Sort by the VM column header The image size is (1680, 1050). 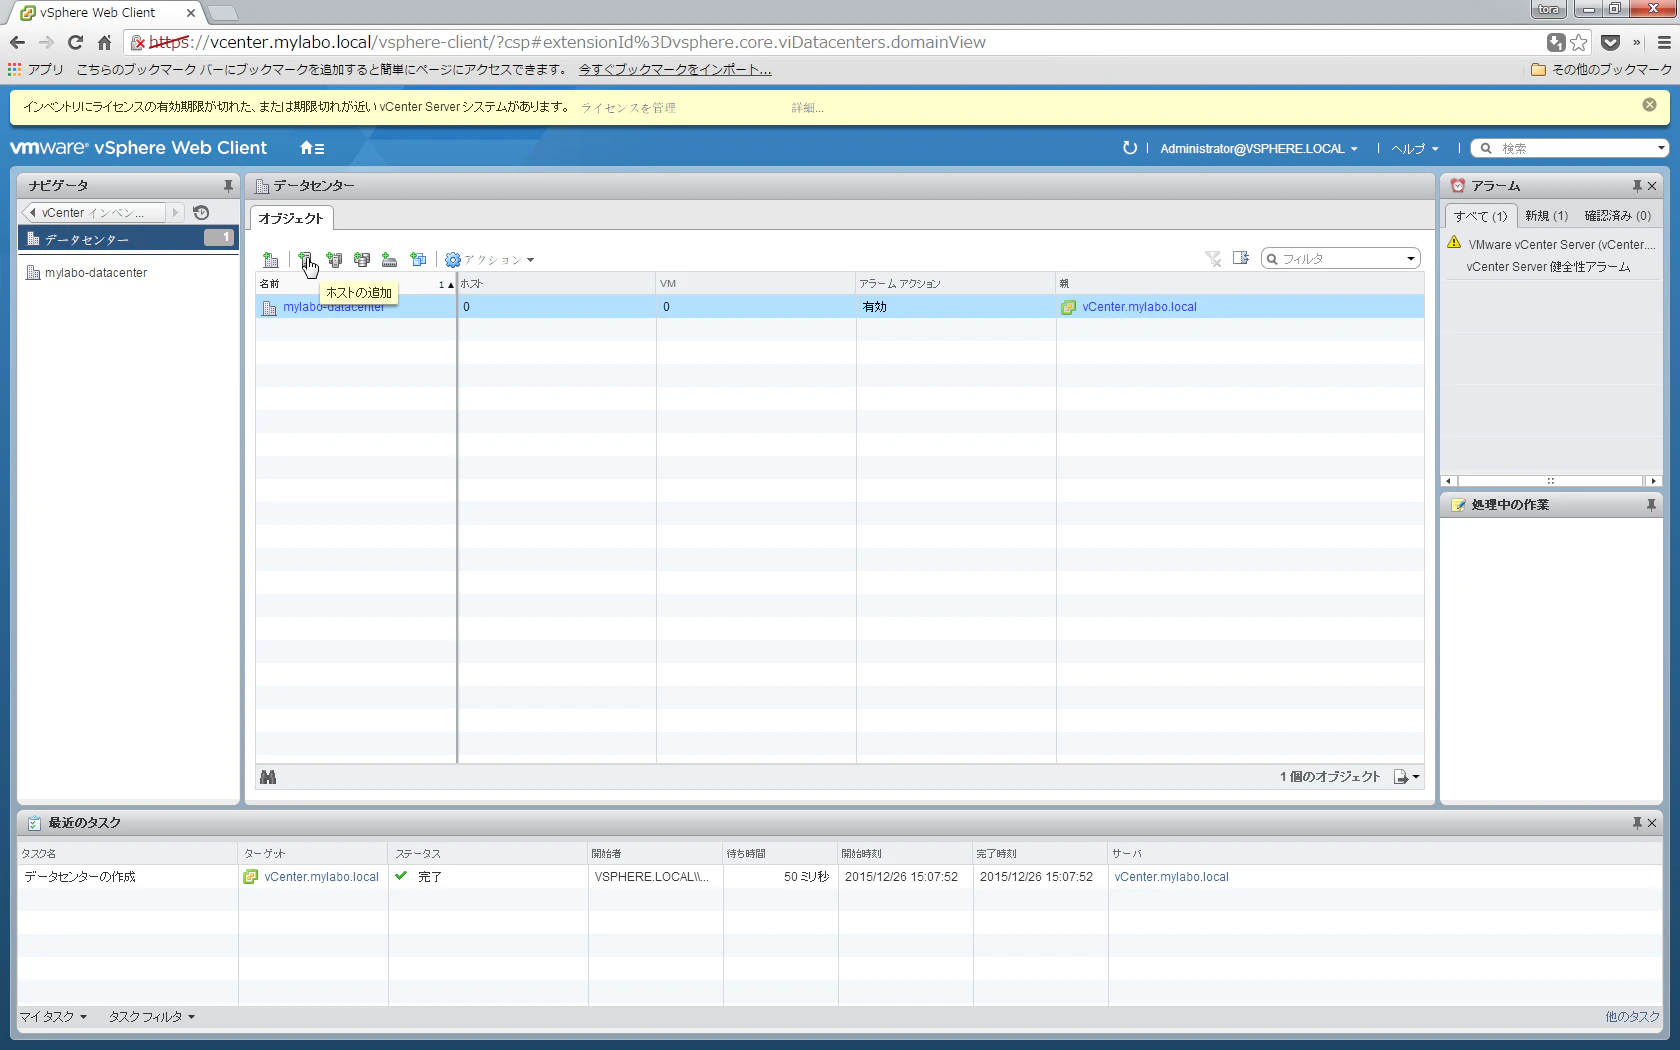click(756, 284)
